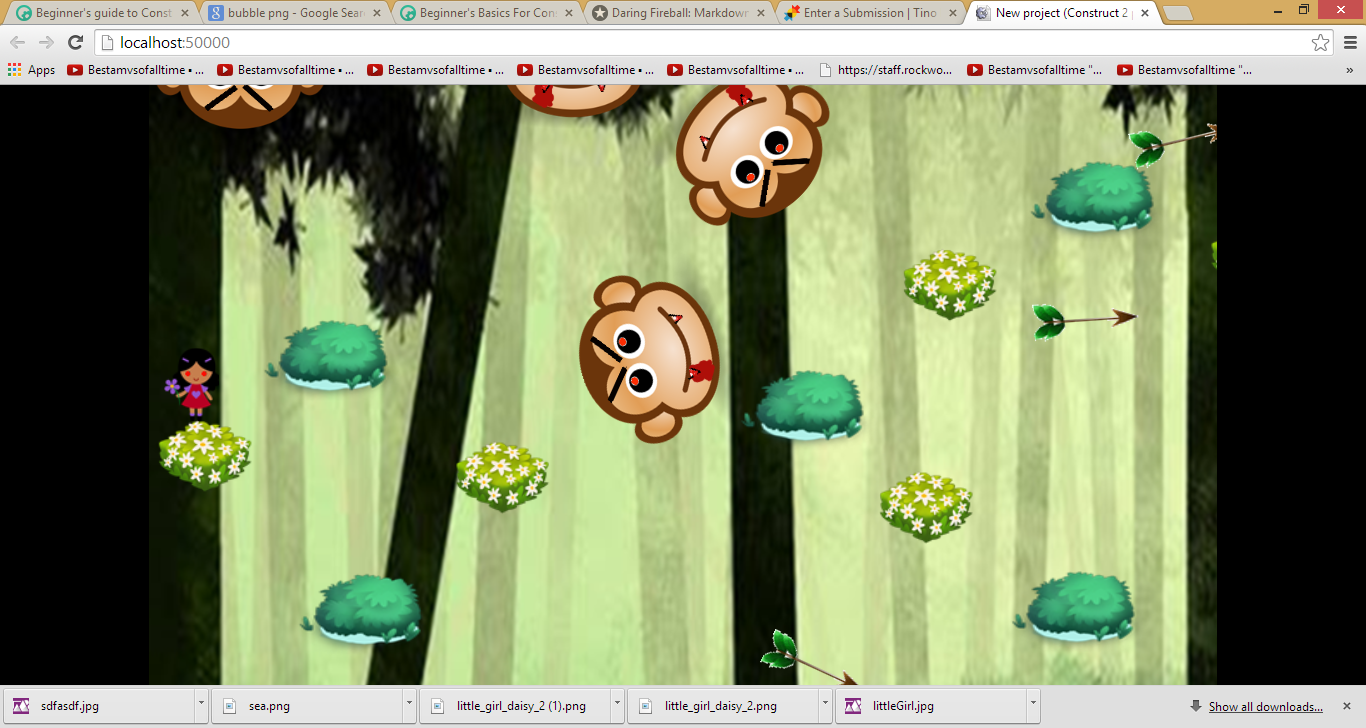Expand the sea.png download options dropdown
1366x728 pixels.
tap(409, 705)
